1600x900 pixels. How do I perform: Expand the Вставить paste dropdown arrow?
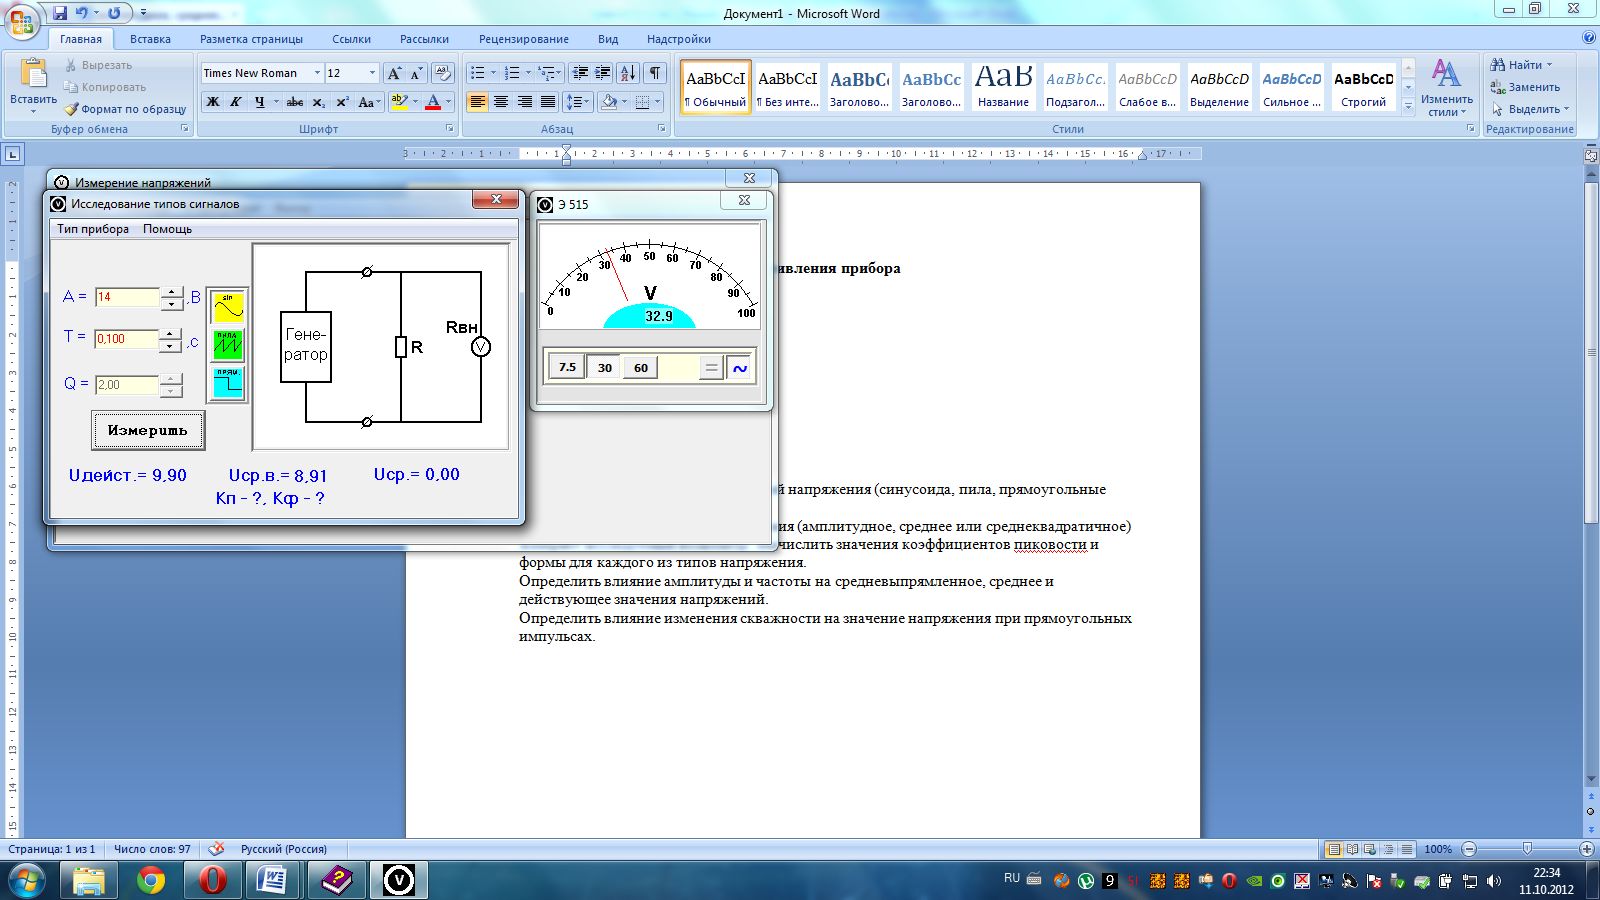pos(34,112)
